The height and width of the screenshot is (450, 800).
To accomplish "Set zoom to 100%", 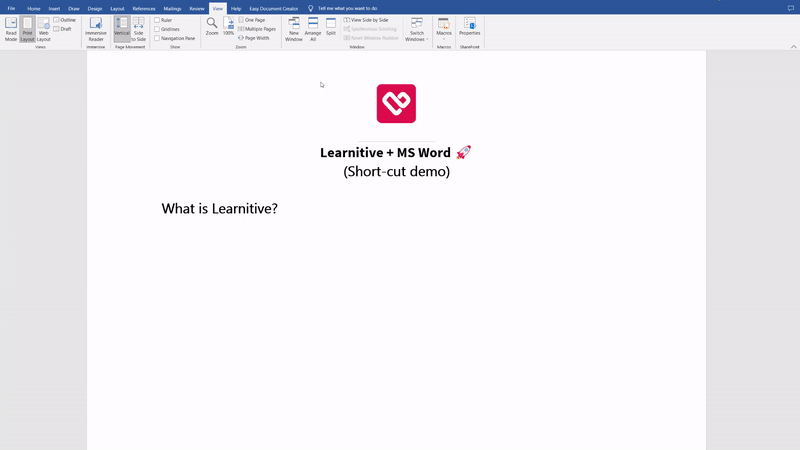I will (x=228, y=27).
